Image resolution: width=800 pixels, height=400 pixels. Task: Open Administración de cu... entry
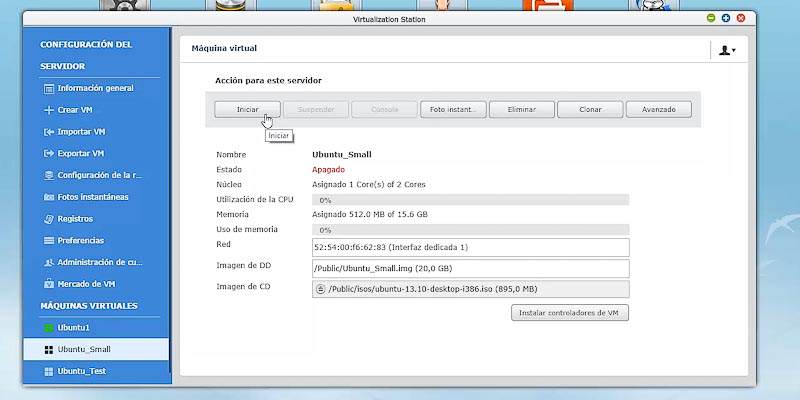click(x=100, y=262)
